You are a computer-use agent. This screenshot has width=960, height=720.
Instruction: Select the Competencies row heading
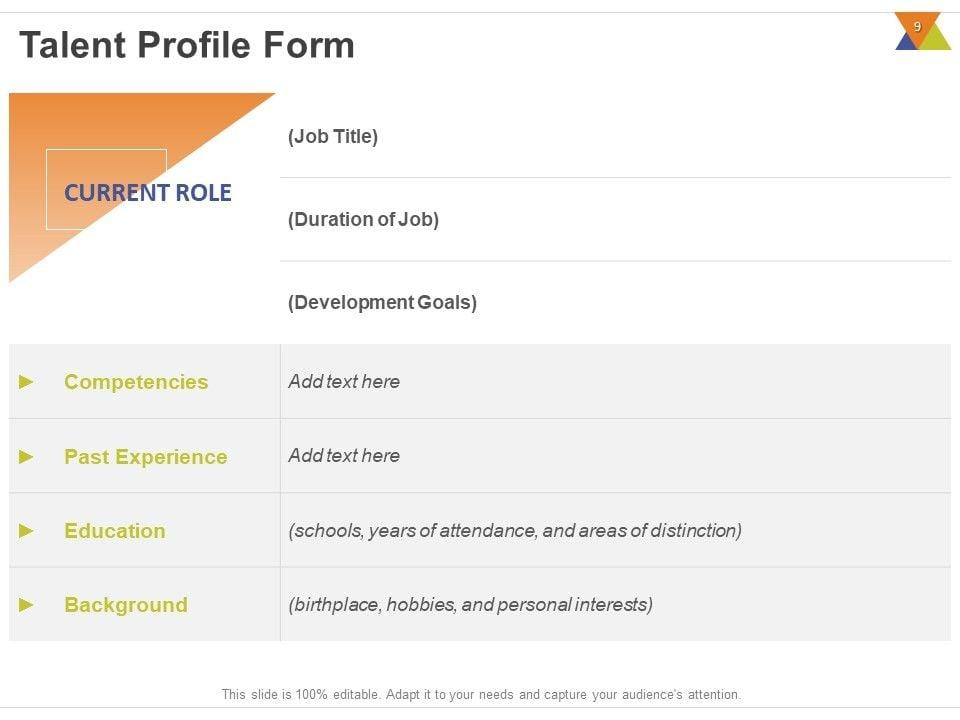click(x=136, y=382)
